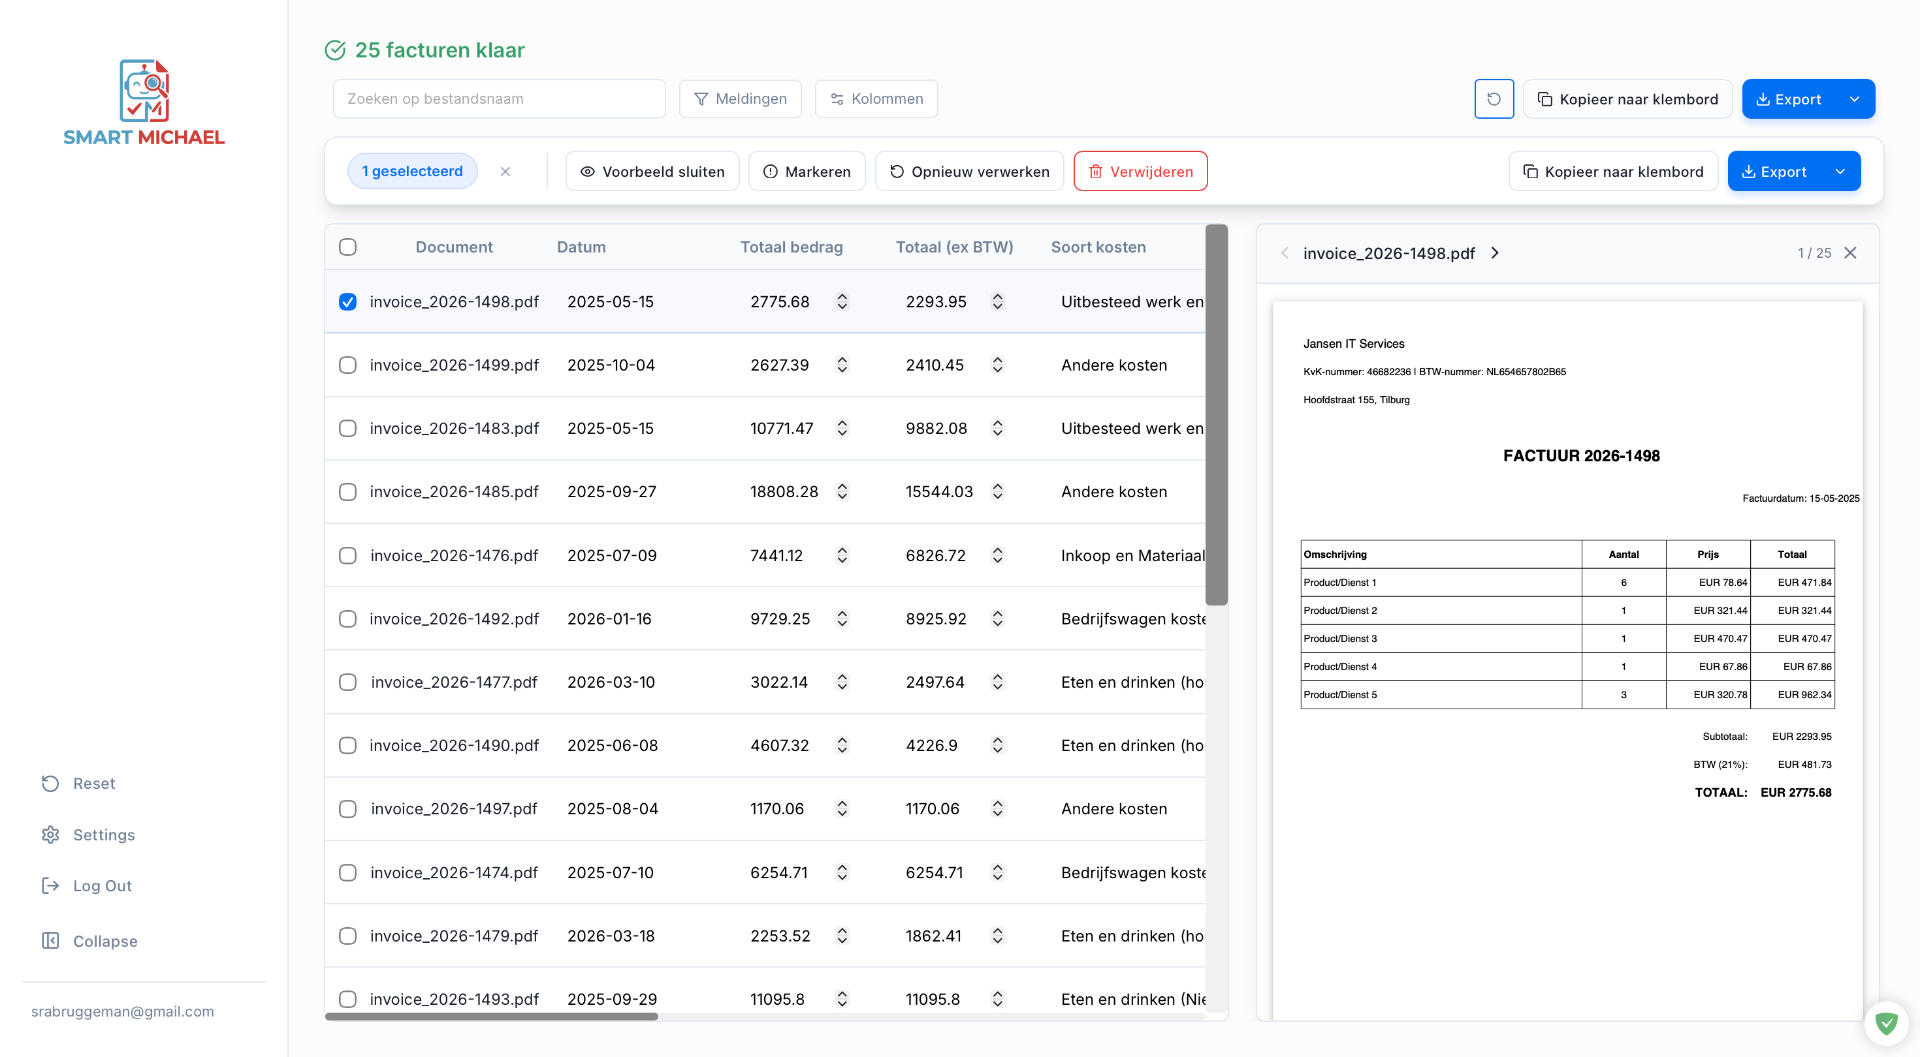Click the green check status icon
Screen dimensions: 1920x1057
coord(335,50)
